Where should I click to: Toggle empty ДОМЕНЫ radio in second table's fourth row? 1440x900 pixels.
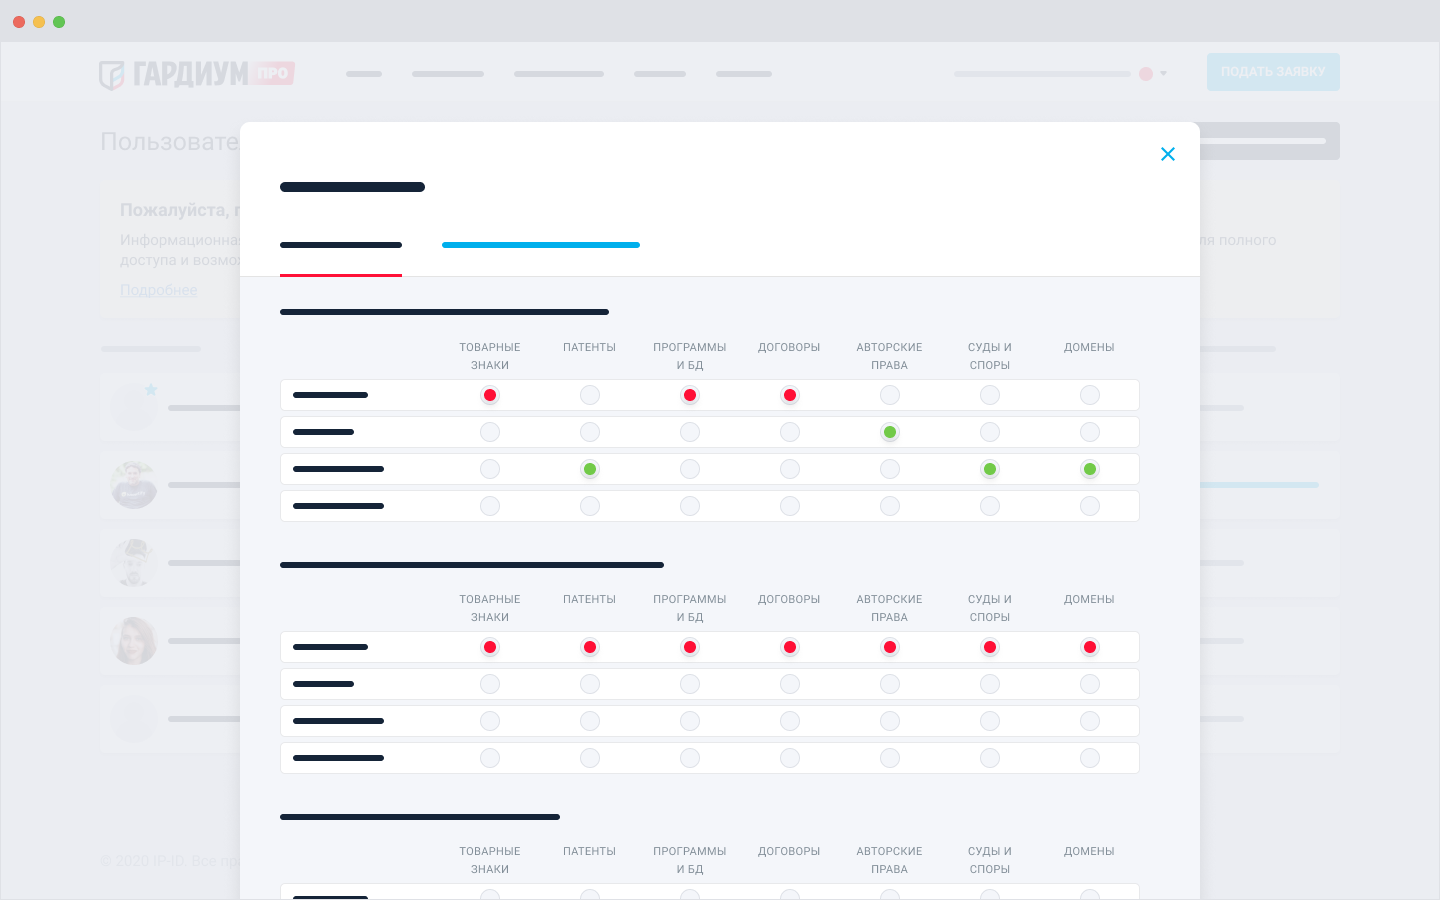point(1090,758)
